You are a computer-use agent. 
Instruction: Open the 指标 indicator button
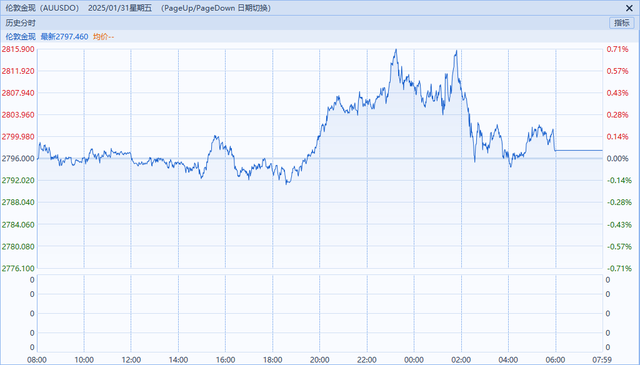622,23
